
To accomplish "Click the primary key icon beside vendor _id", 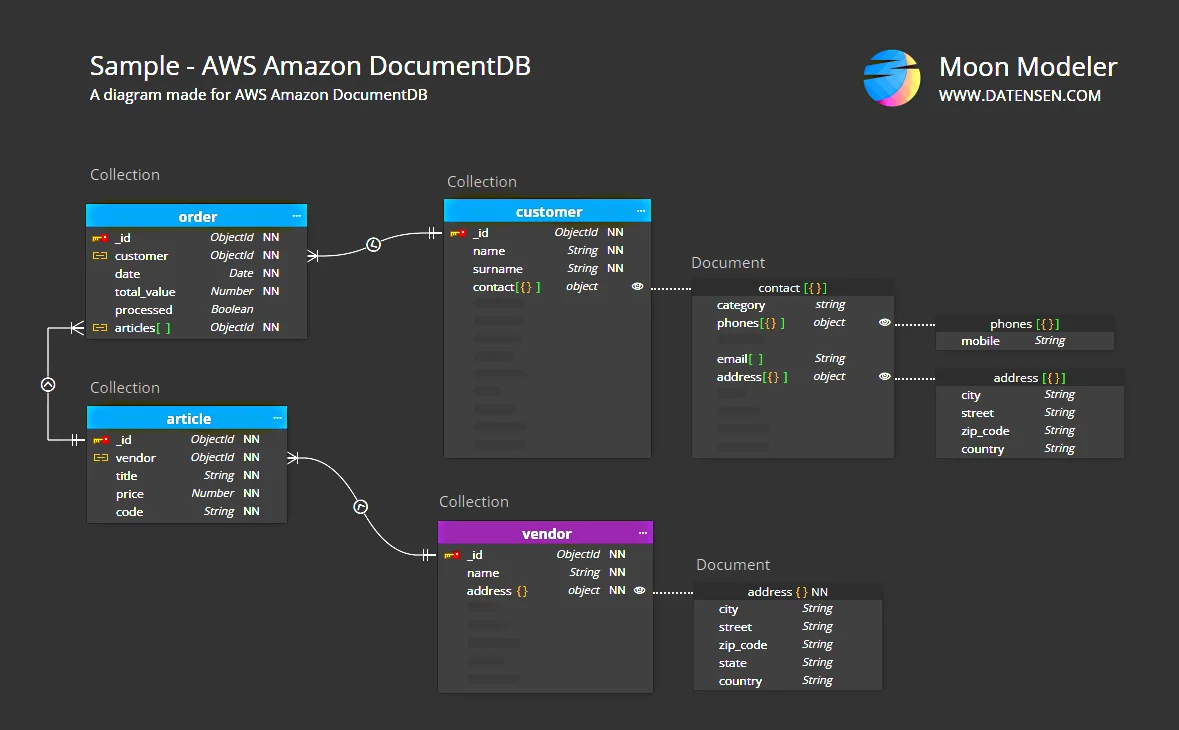I will [x=452, y=556].
